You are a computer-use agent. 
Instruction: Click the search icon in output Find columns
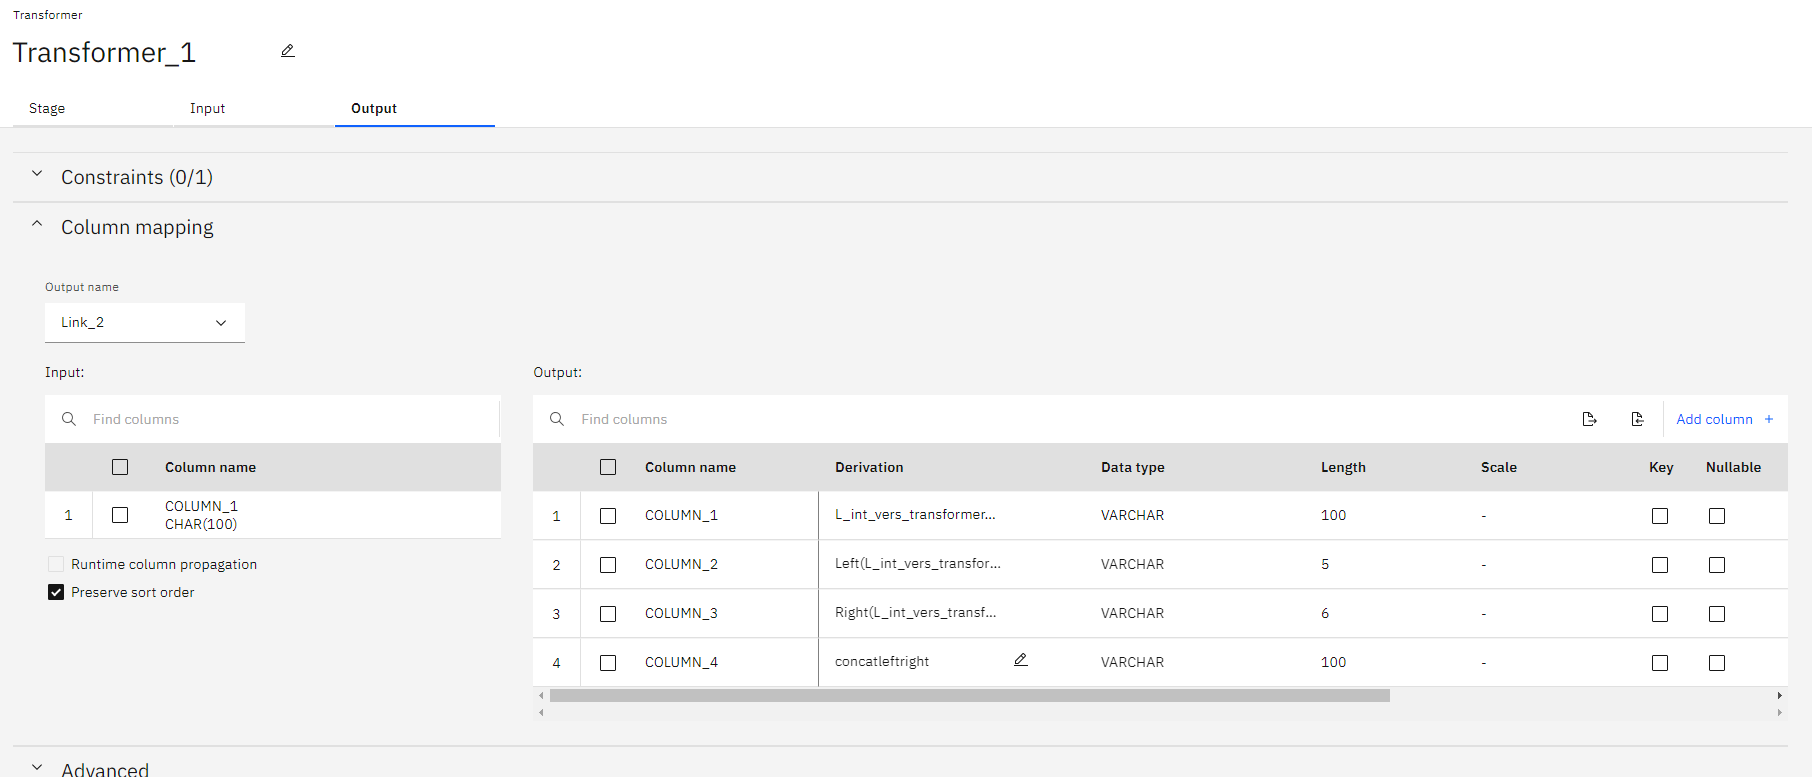pyautogui.click(x=557, y=419)
